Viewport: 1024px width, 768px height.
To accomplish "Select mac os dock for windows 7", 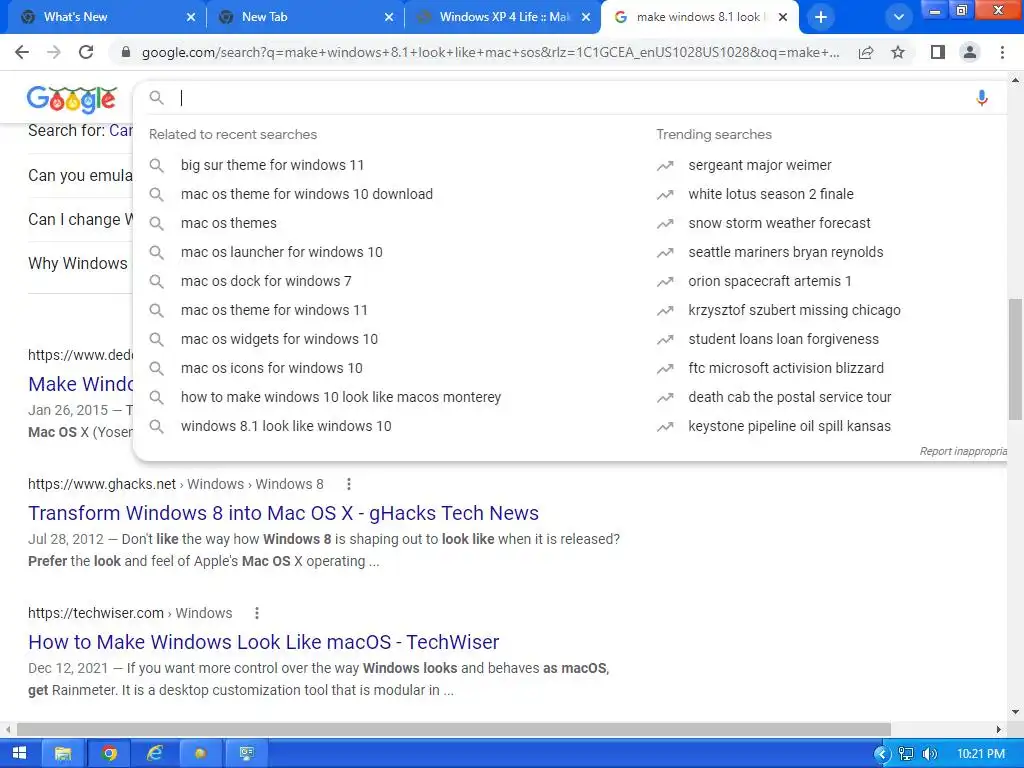I will [x=266, y=281].
